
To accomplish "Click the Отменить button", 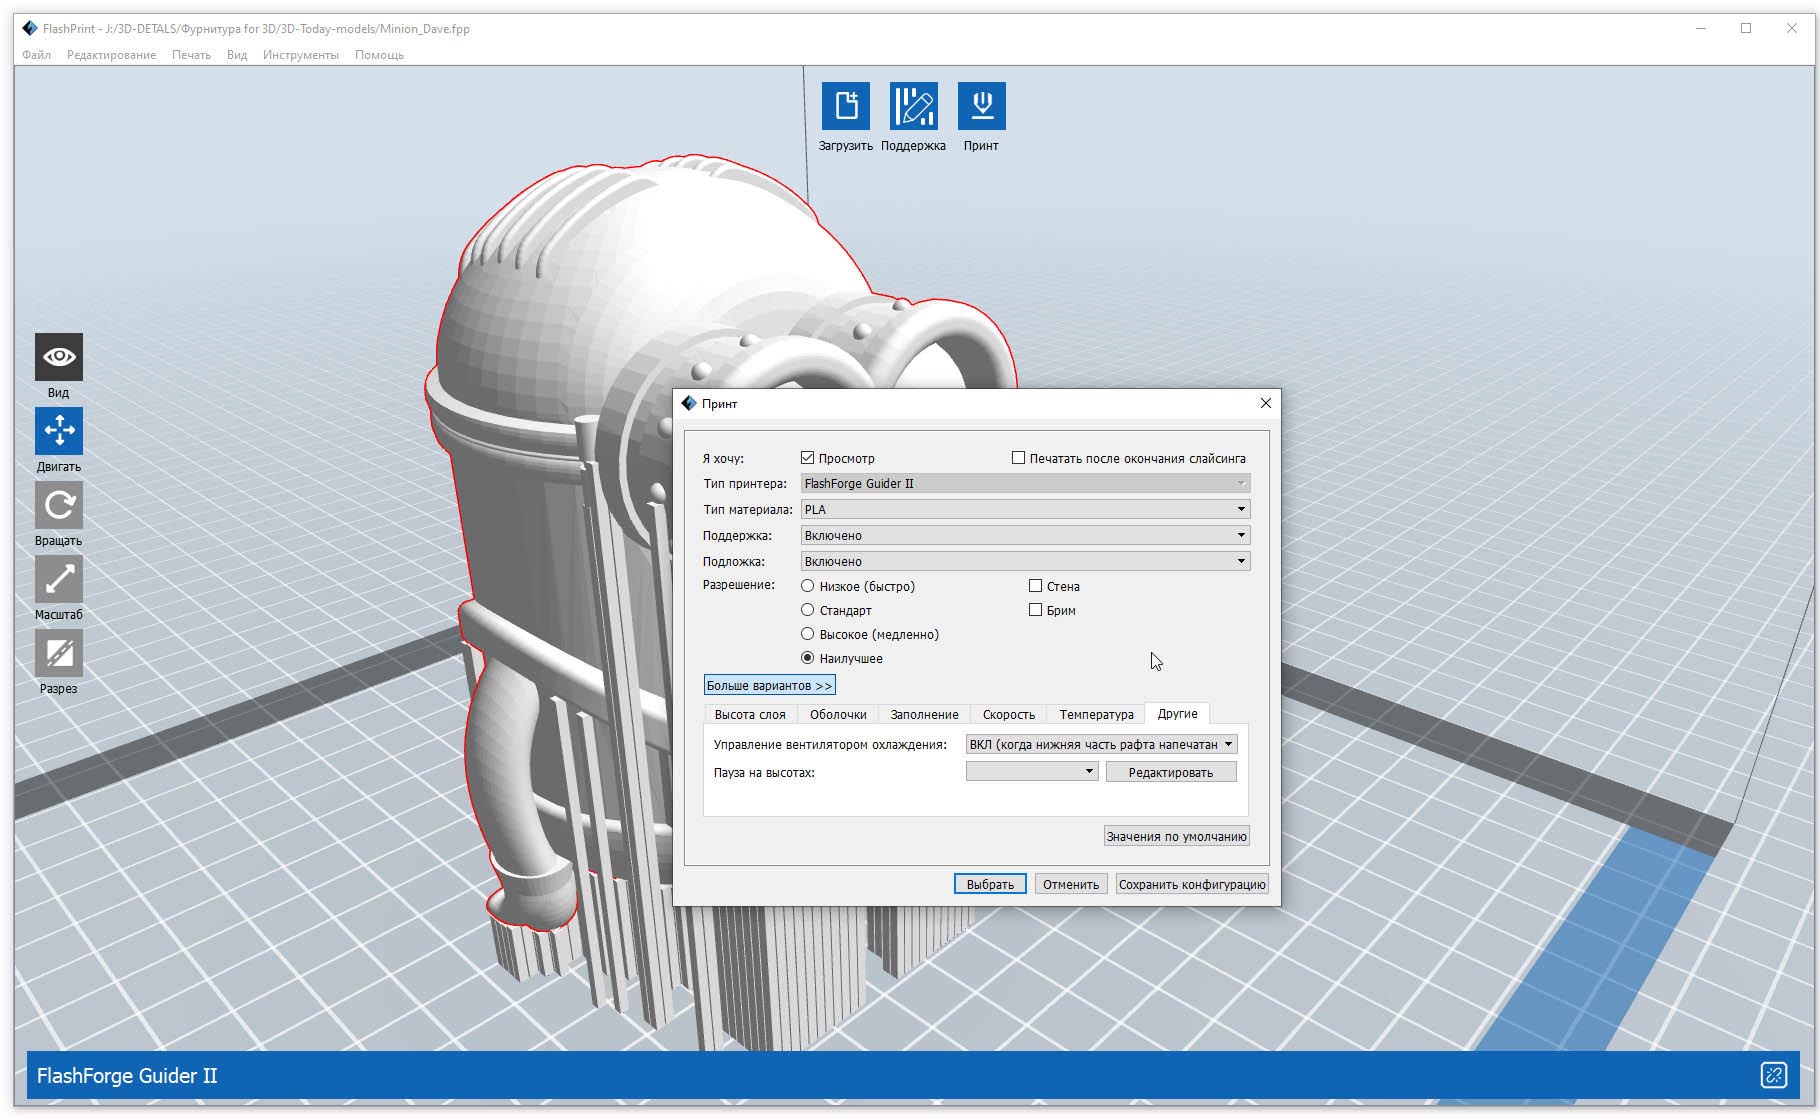I will pyautogui.click(x=1071, y=884).
